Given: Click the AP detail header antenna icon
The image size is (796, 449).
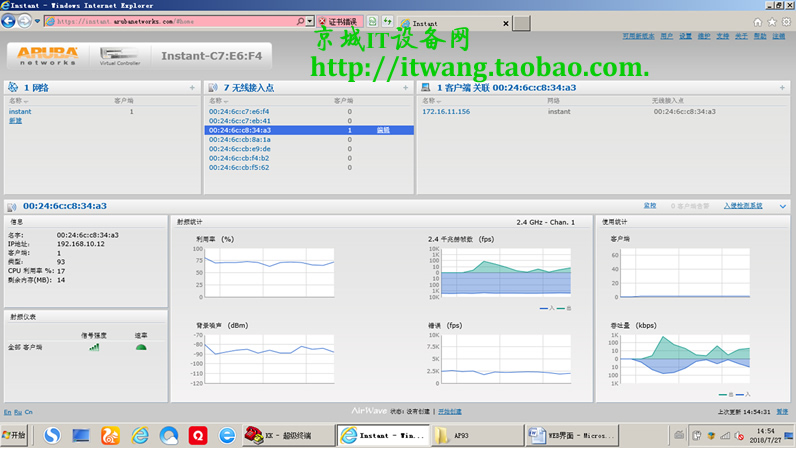Looking at the screenshot, I should 12,206.
